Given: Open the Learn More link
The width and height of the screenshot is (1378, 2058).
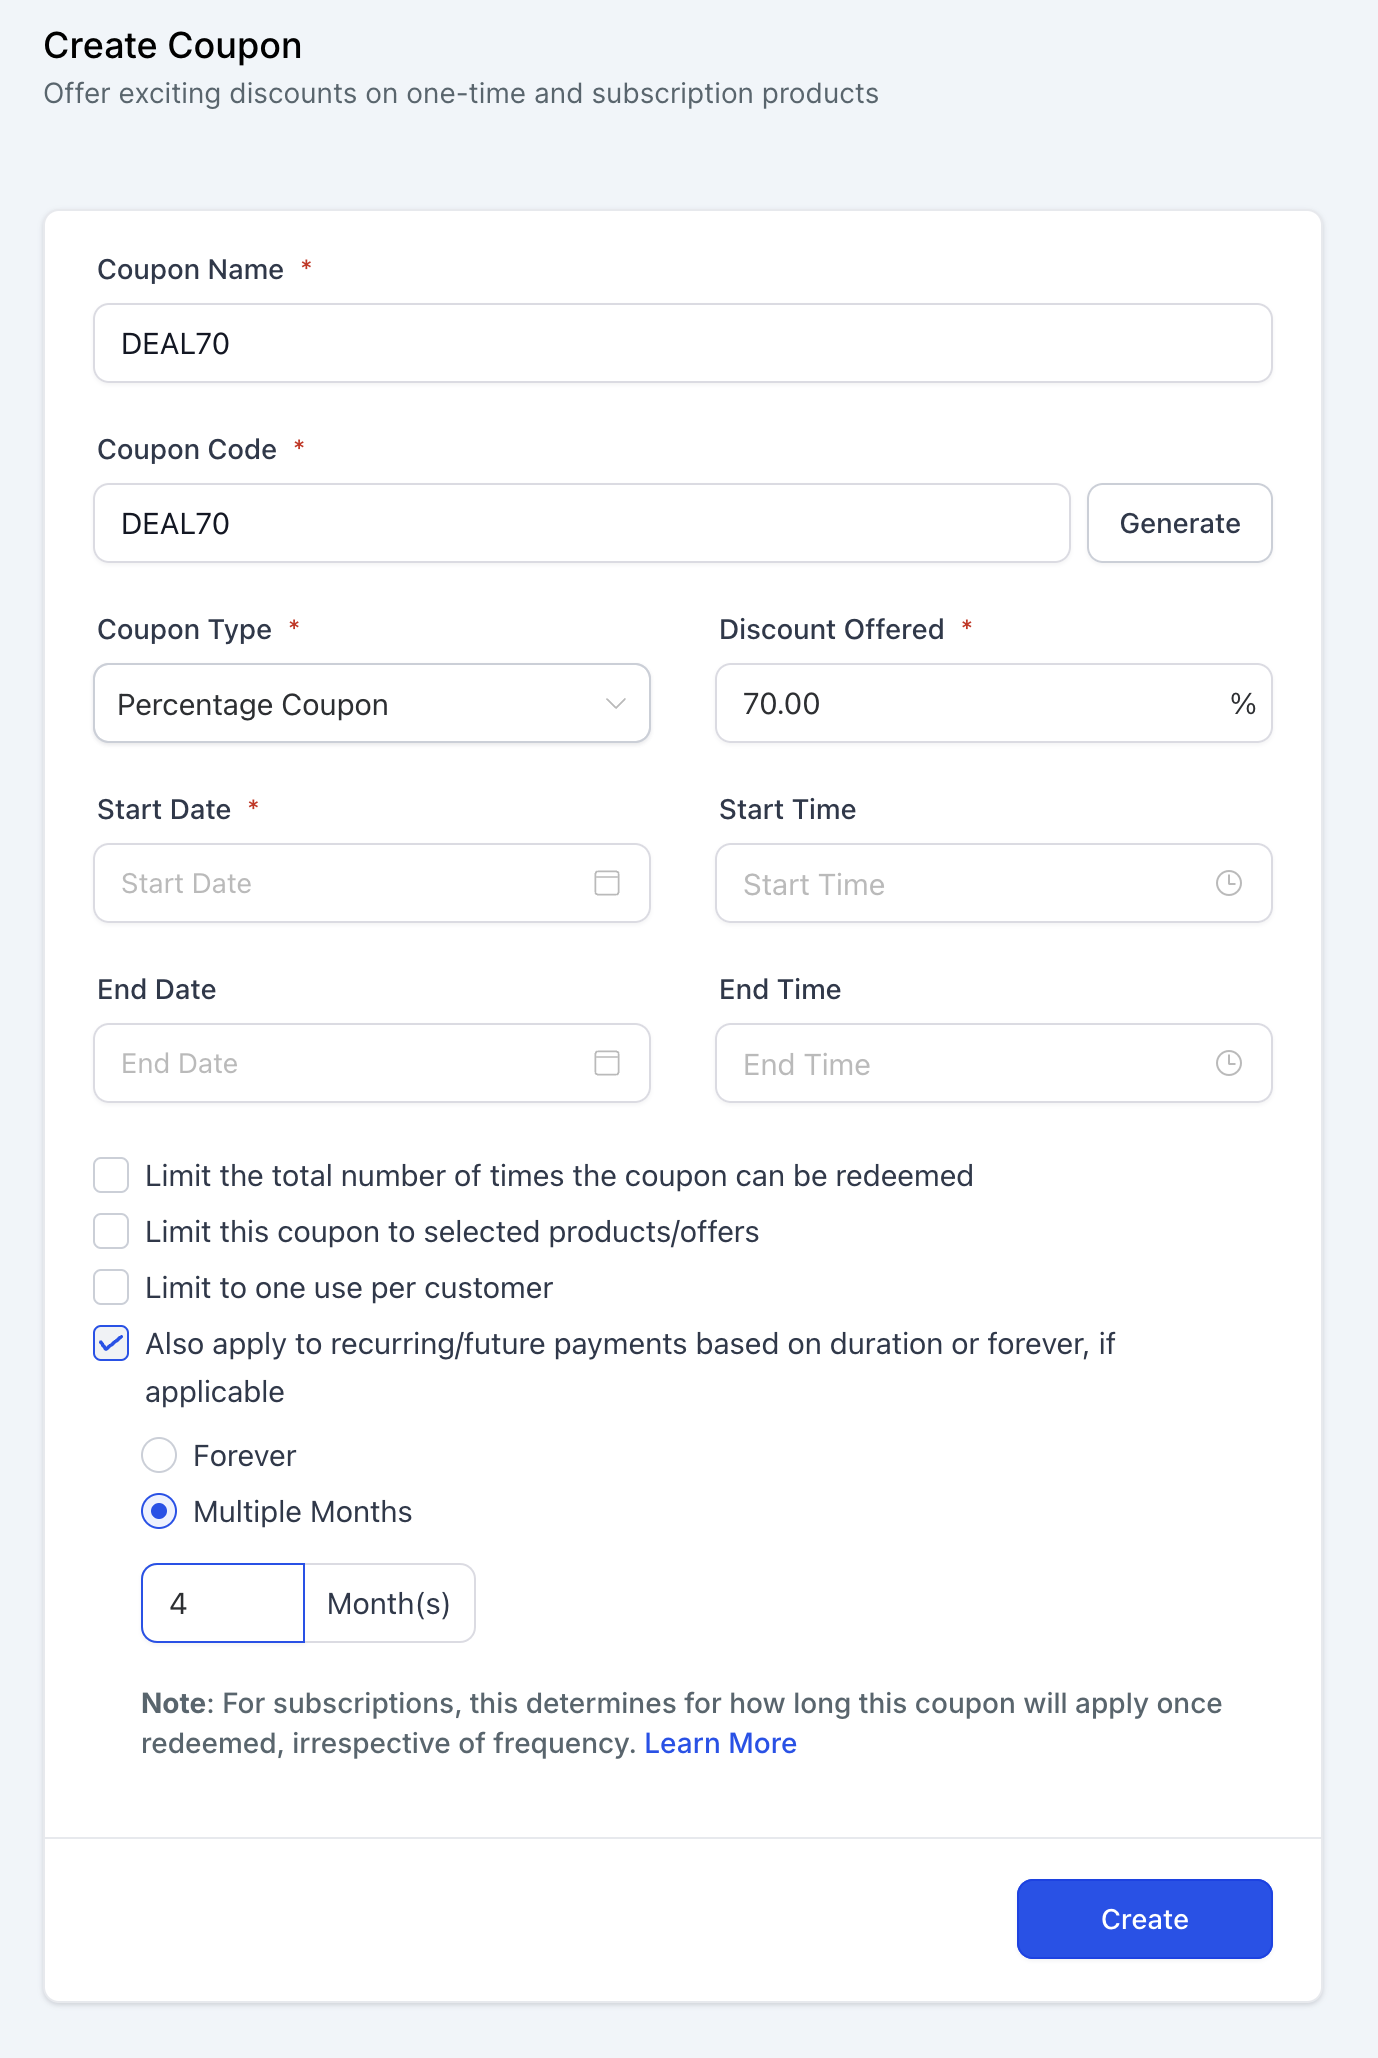Looking at the screenshot, I should pos(720,1744).
